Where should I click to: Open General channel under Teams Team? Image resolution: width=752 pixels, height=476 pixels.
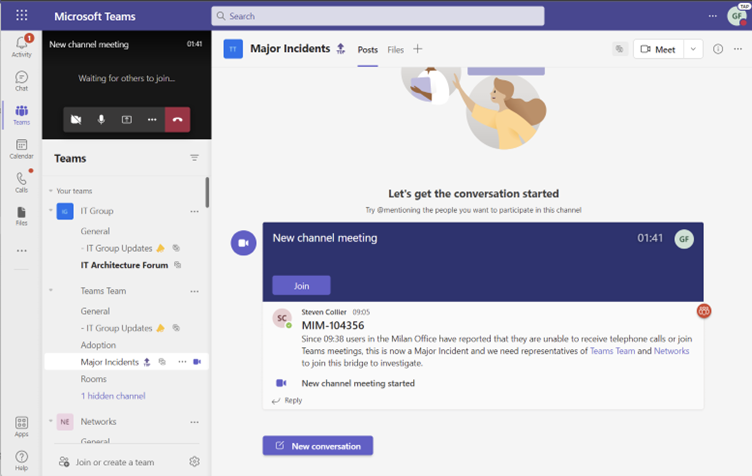tap(95, 311)
